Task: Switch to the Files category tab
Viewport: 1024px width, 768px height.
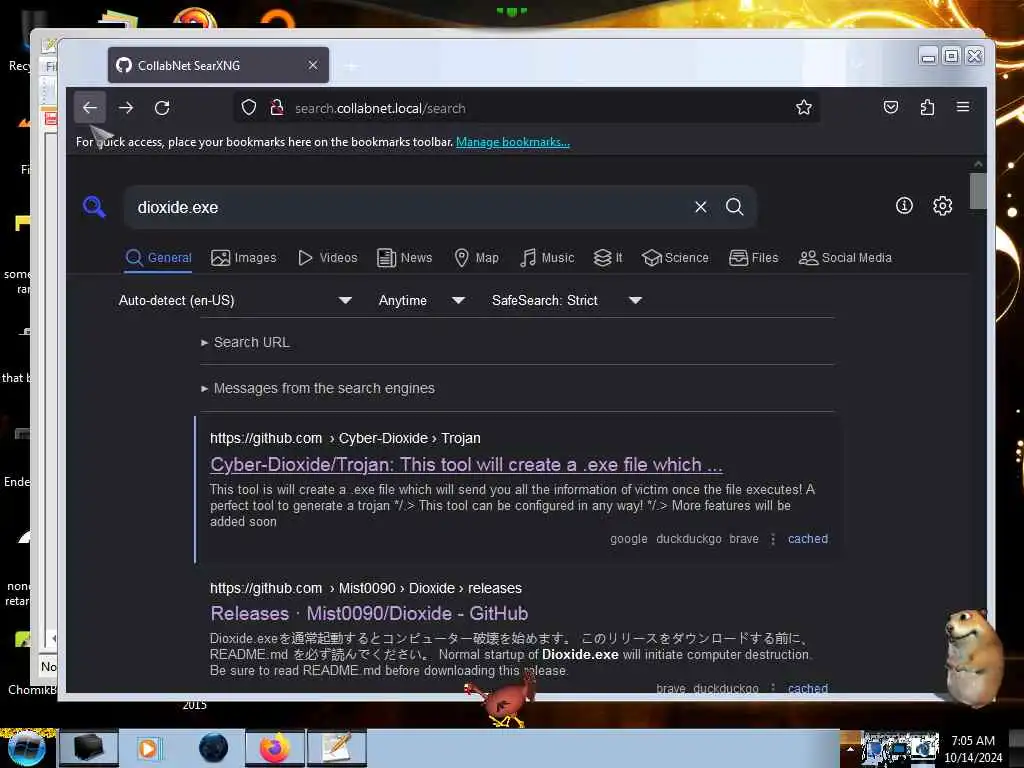Action: [x=754, y=258]
